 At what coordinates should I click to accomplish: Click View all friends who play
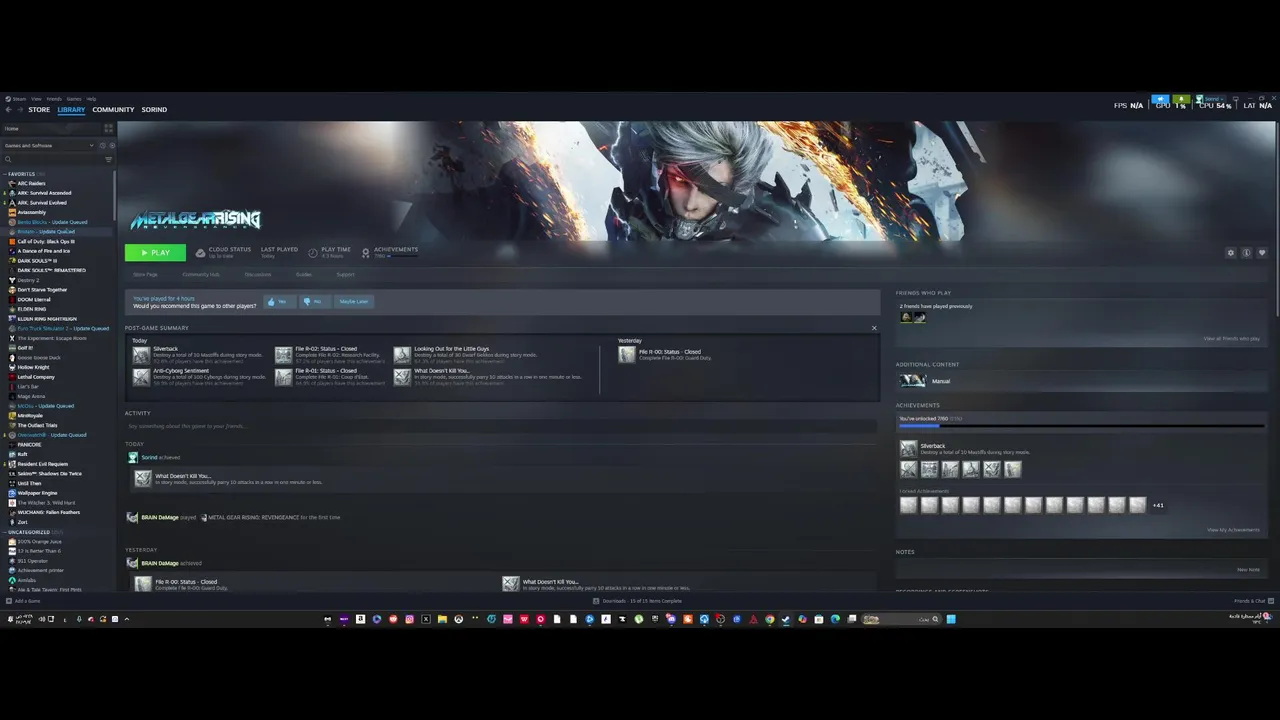pyautogui.click(x=1231, y=339)
